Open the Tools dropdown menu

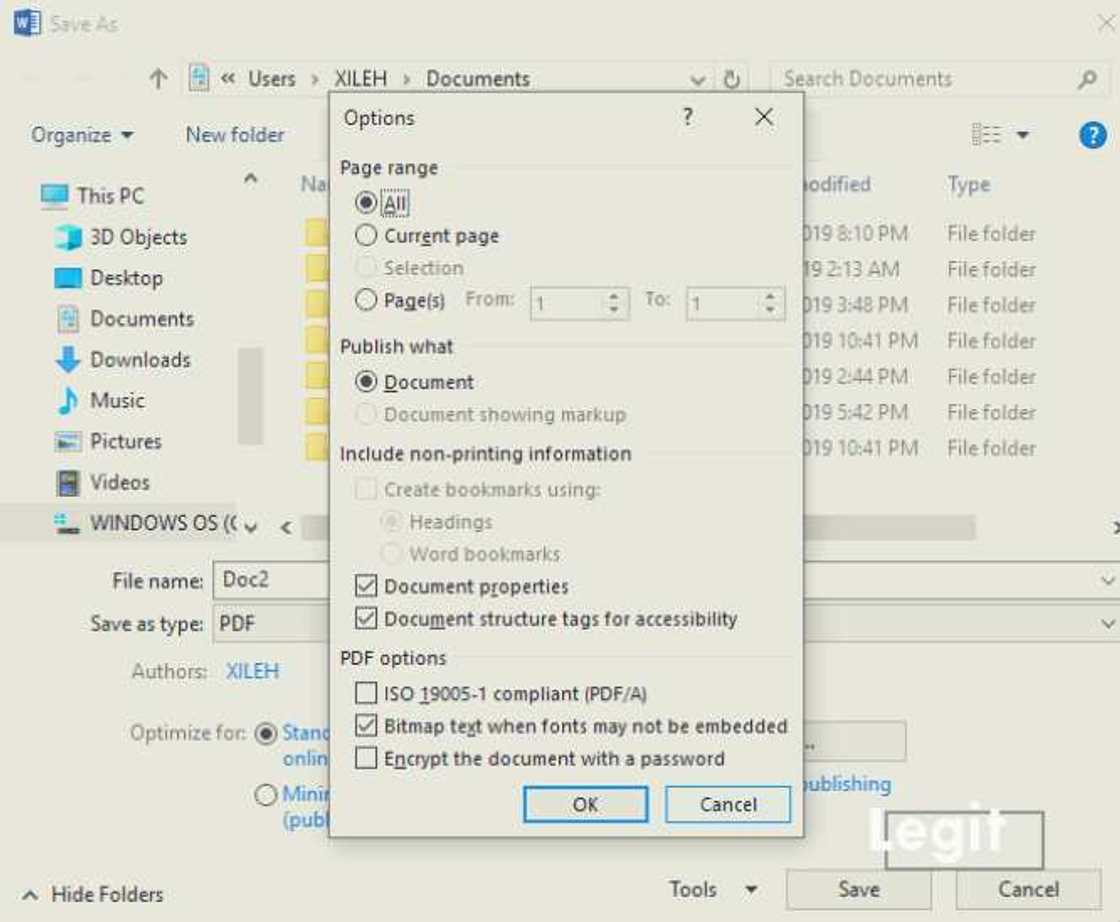coord(713,889)
